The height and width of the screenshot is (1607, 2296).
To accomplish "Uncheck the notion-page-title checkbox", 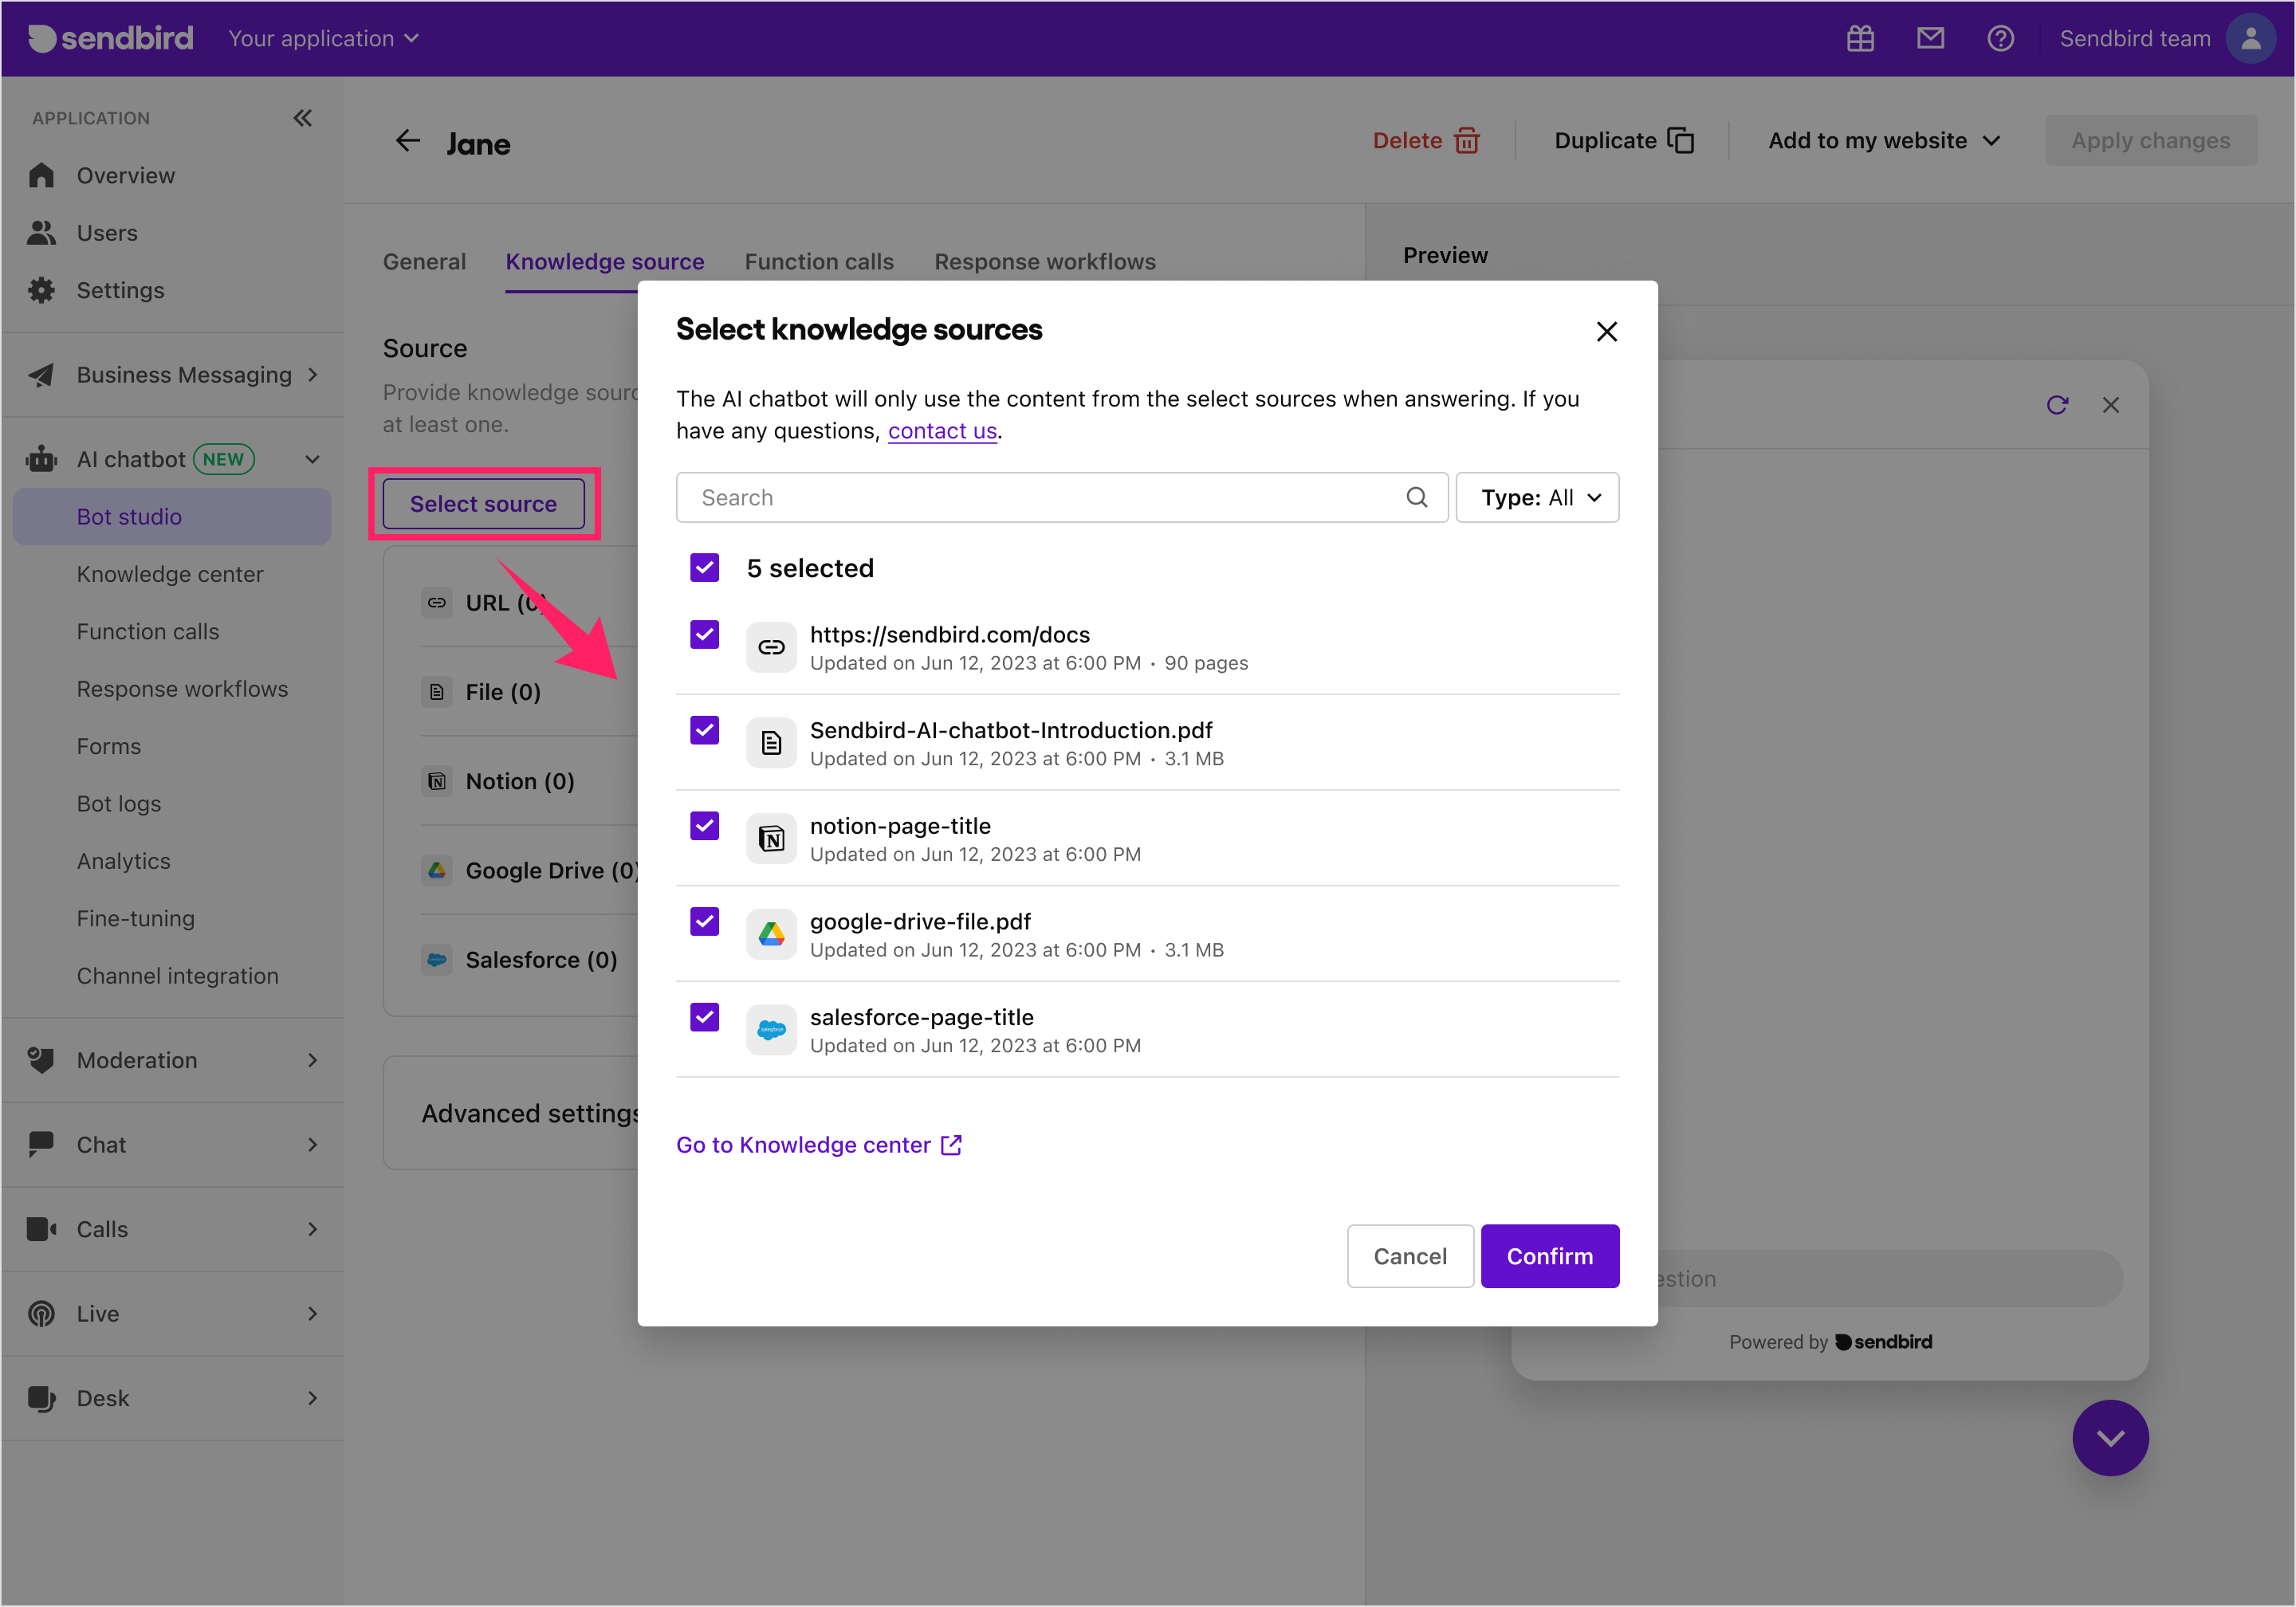I will tap(705, 826).
